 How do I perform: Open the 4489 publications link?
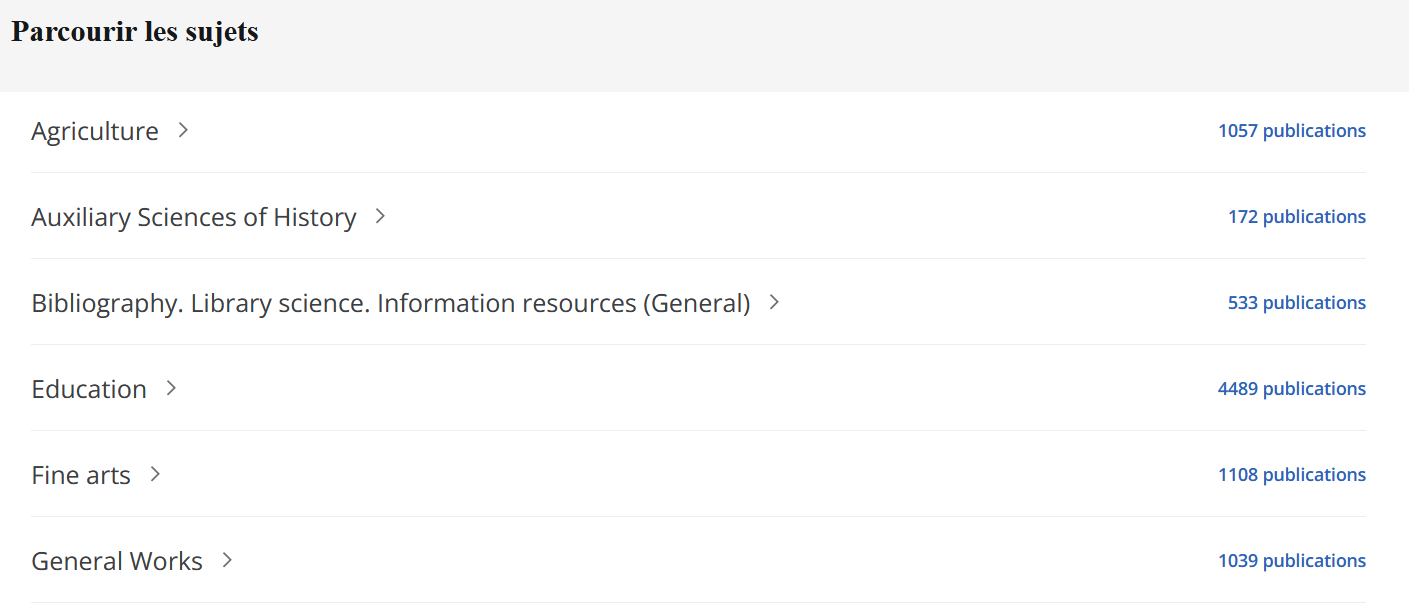pos(1291,389)
